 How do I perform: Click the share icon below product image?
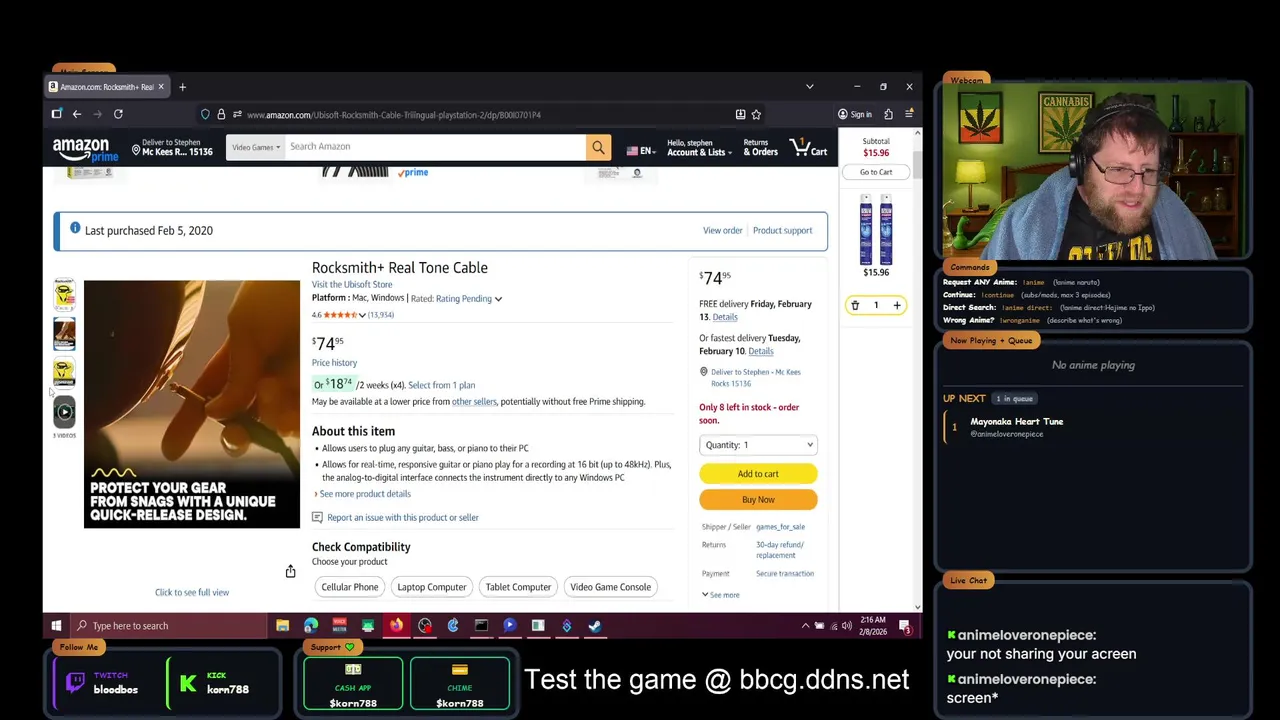(x=290, y=571)
